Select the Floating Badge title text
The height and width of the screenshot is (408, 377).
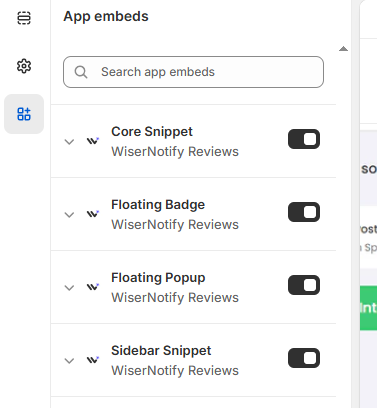158,205
